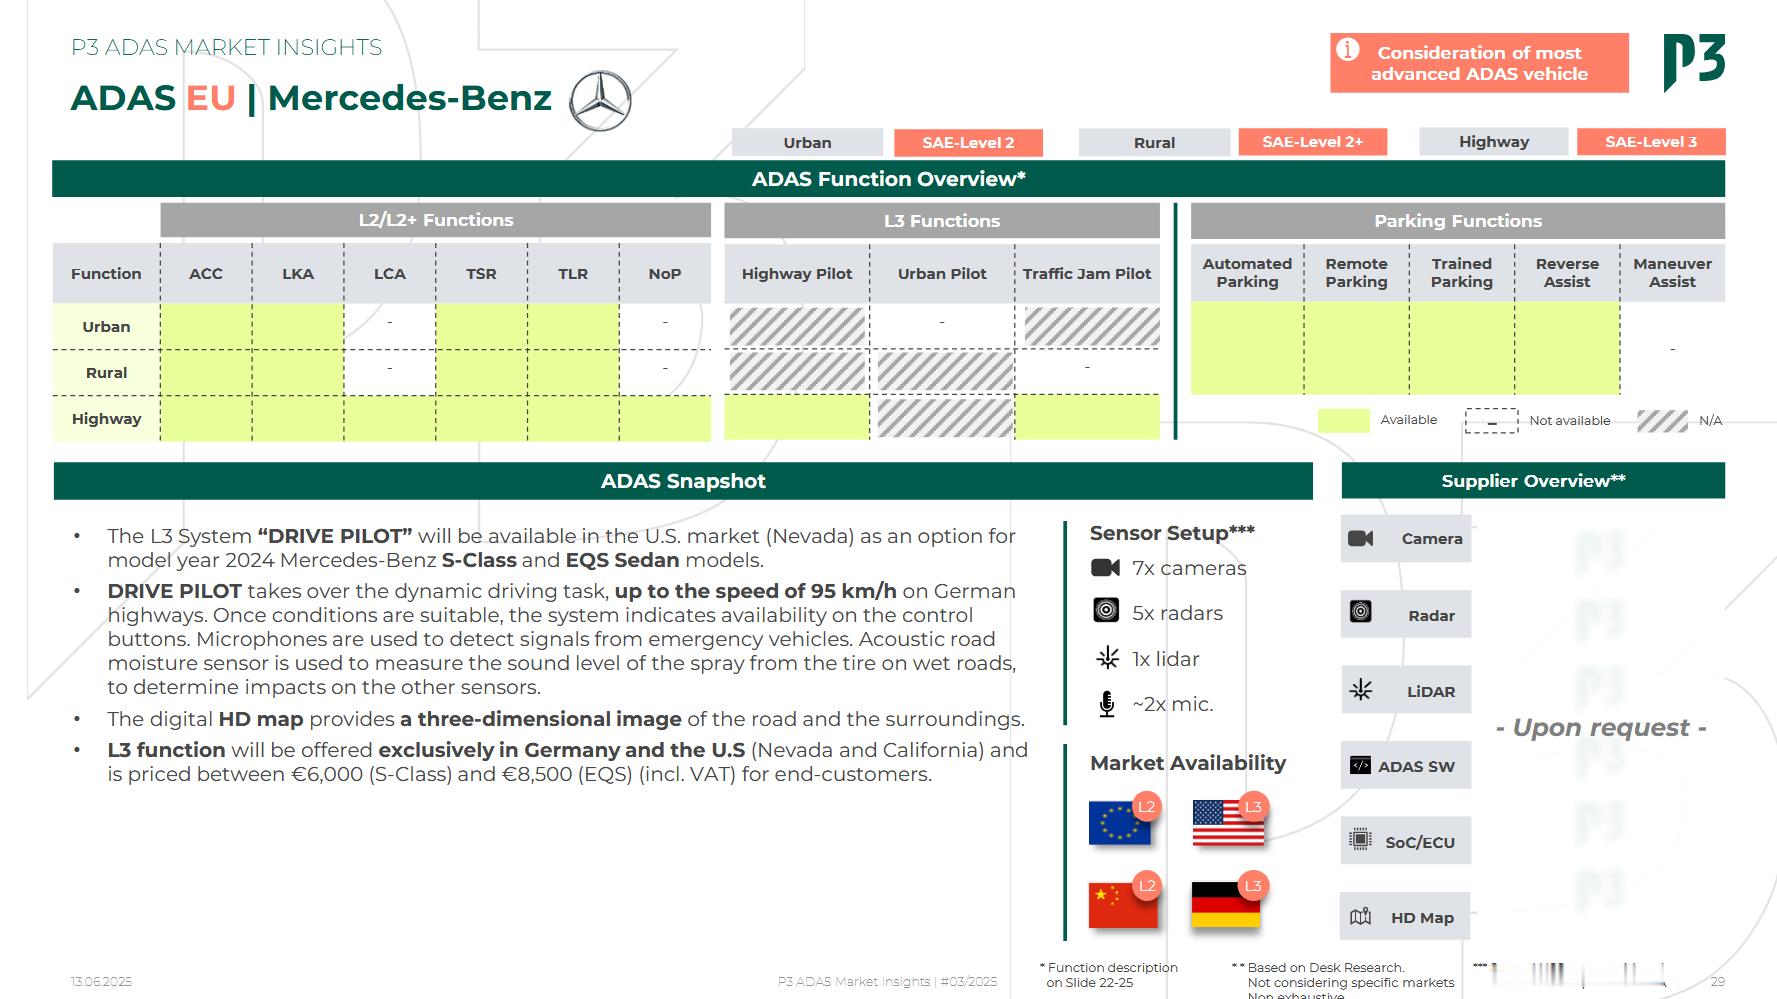This screenshot has width=1777, height=999.
Task: Click the Traffic Jam Pilot Highway available cell
Action: point(1087,418)
